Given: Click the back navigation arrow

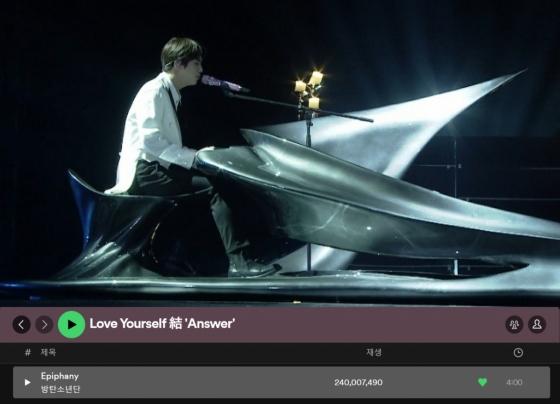Looking at the screenshot, I should 21,325.
